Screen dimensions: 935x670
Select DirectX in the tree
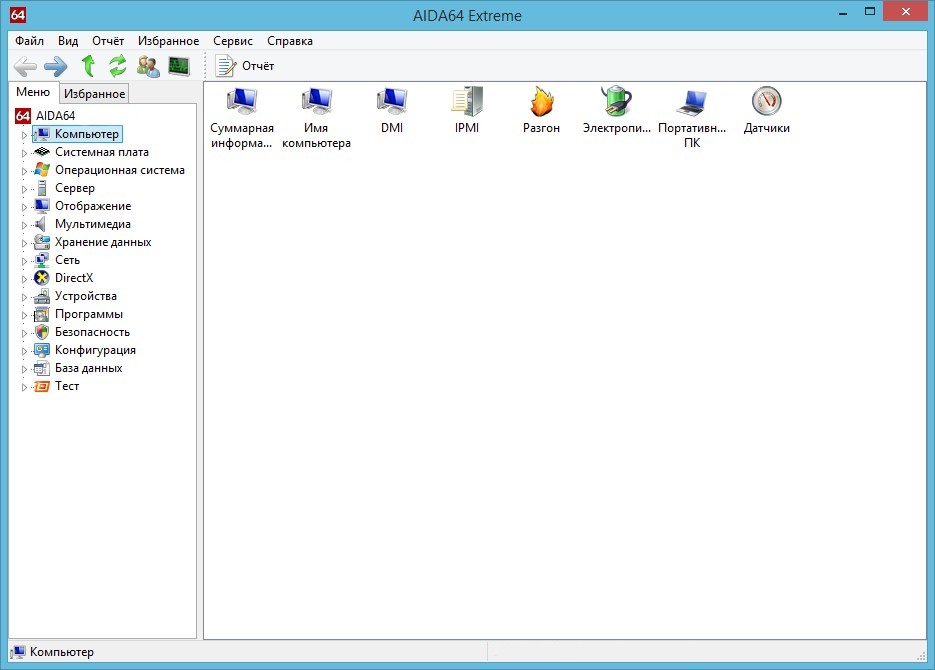point(73,278)
